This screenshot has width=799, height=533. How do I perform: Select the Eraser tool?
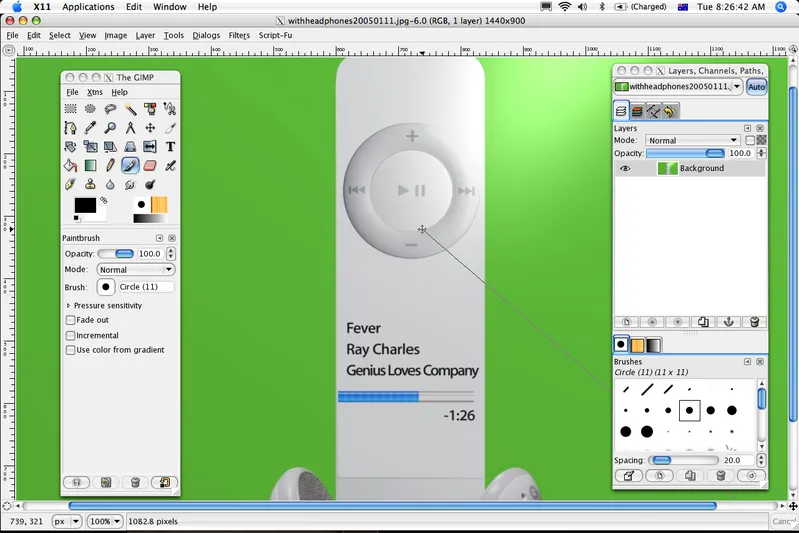150,166
